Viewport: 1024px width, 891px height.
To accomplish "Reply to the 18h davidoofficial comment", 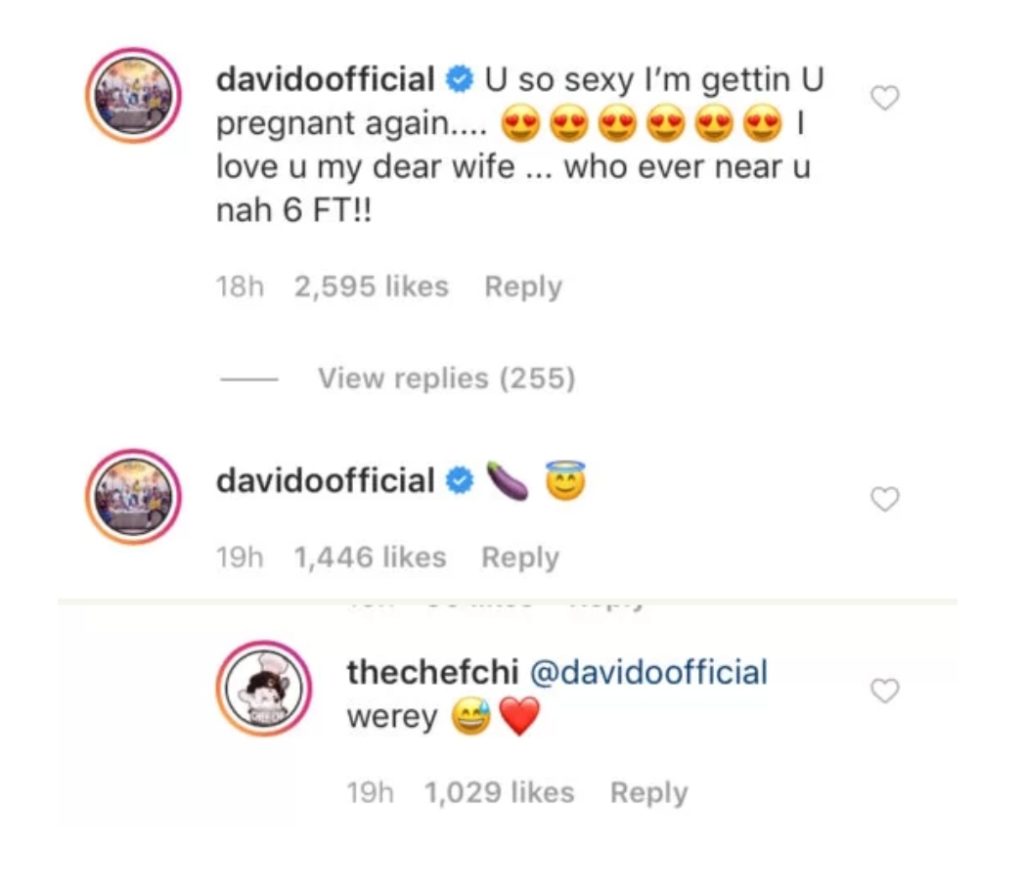I will pyautogui.click(x=523, y=287).
